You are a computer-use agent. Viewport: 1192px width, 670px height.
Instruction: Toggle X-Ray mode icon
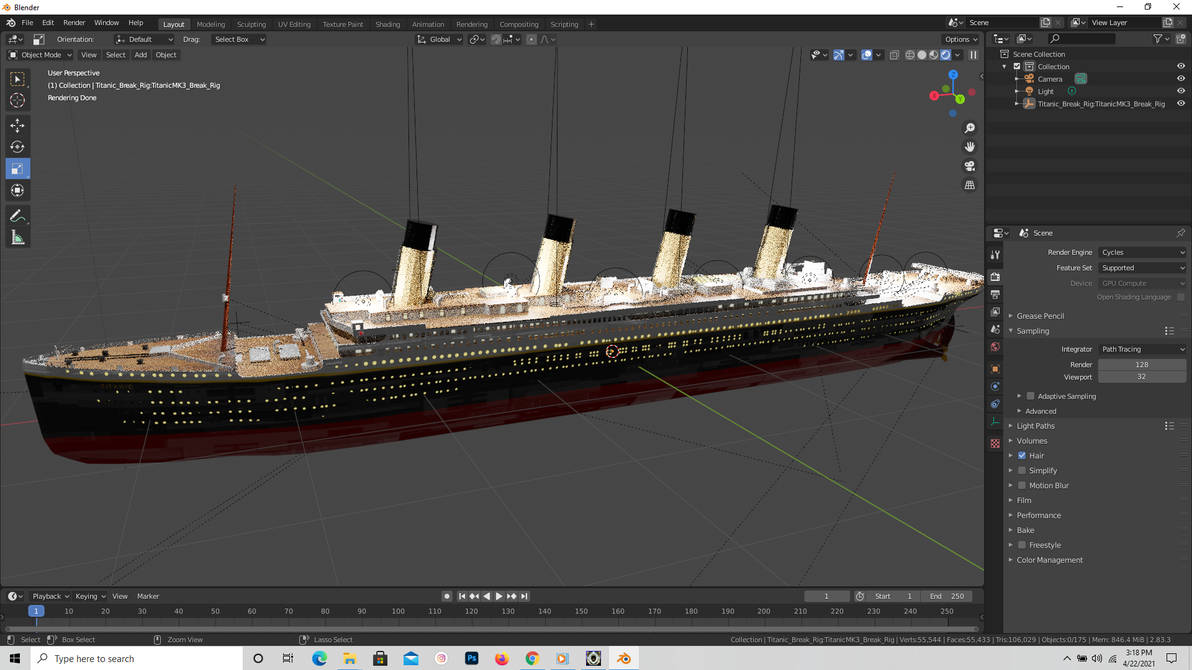coord(894,55)
